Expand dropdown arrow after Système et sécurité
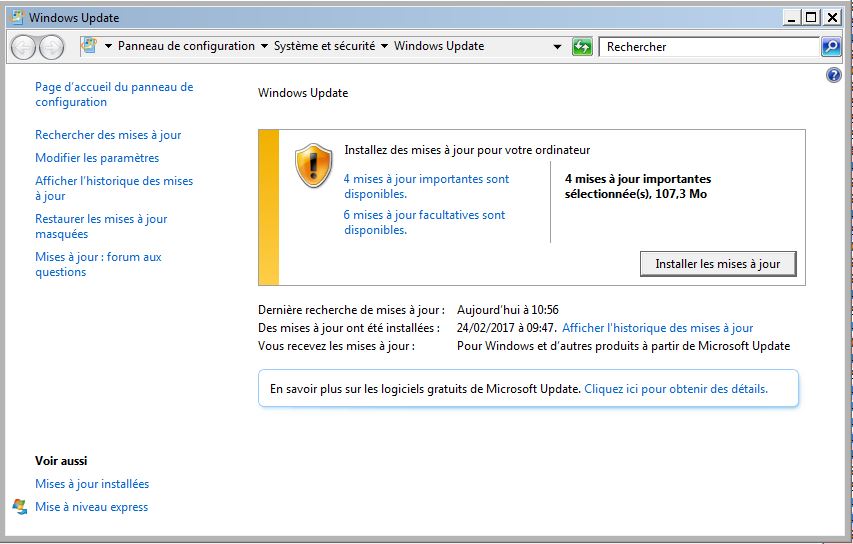 (x=384, y=46)
